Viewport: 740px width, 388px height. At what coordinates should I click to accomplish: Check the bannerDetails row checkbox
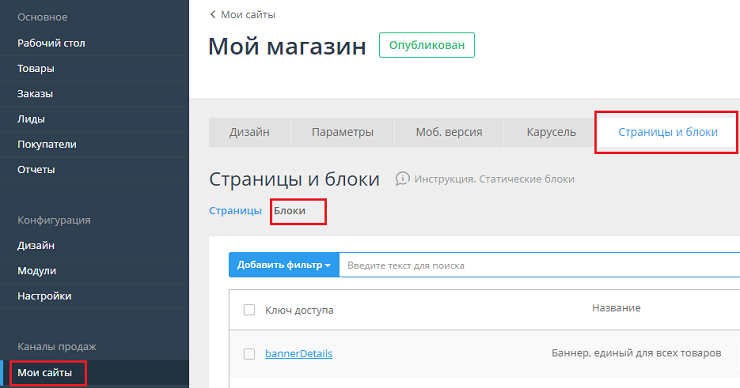click(249, 354)
